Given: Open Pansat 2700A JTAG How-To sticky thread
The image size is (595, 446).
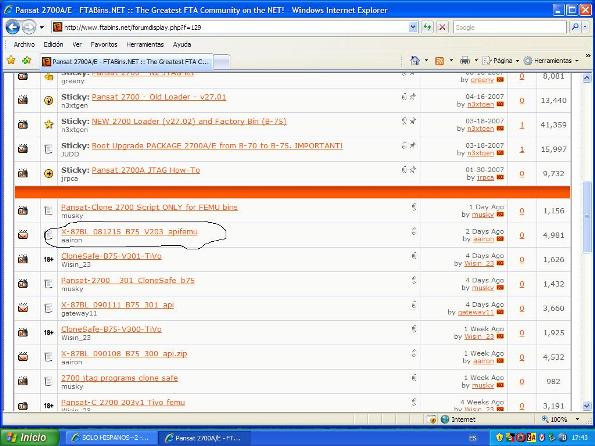Looking at the screenshot, I should point(146,170).
